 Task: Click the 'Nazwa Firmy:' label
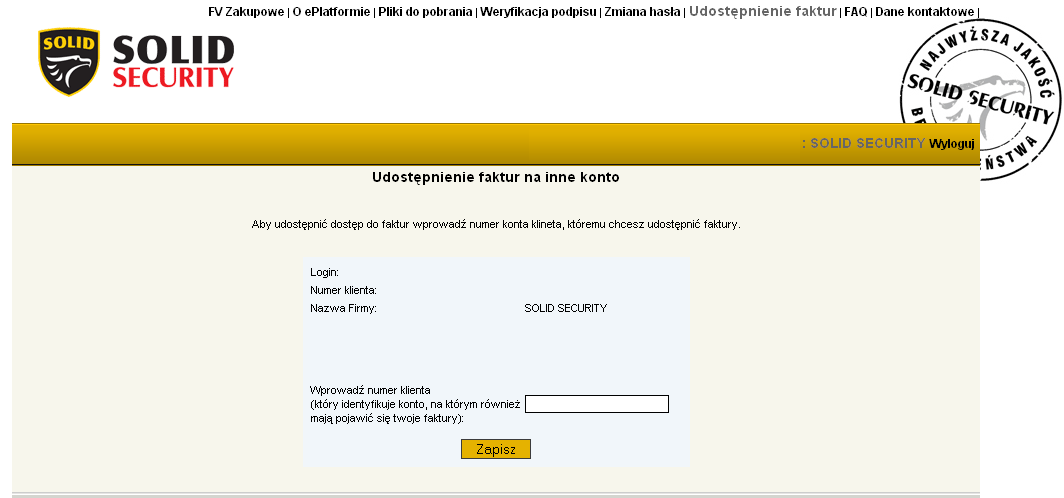point(343,308)
